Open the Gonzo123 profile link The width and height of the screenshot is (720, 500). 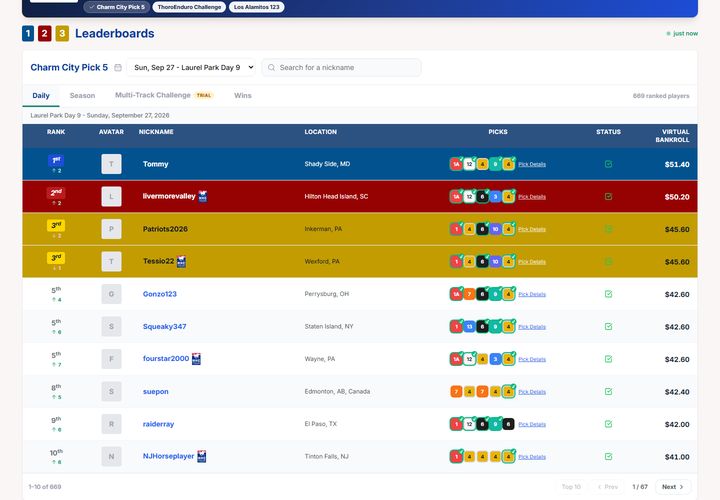coord(159,294)
